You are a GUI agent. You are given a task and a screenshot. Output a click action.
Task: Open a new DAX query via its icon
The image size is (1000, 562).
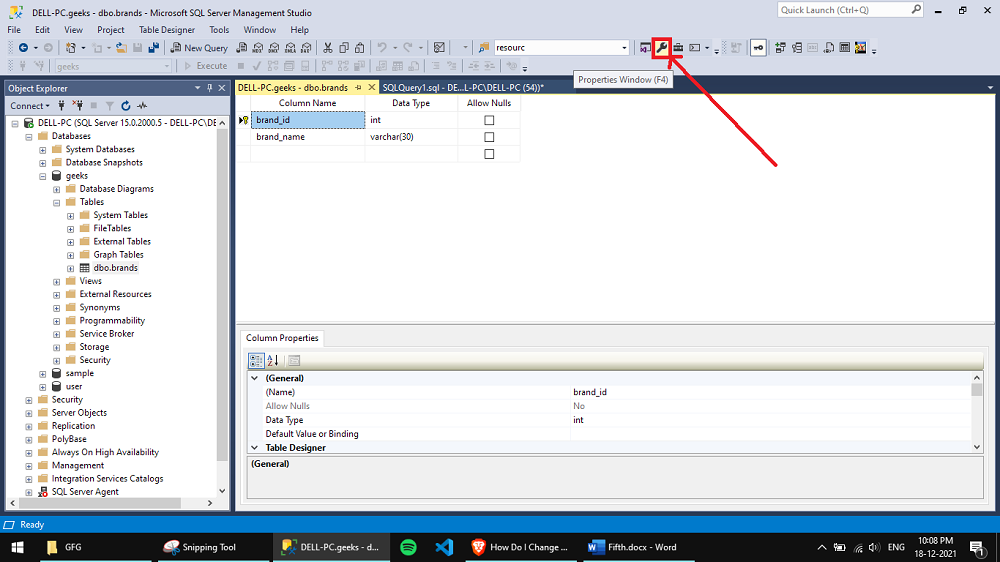click(307, 48)
